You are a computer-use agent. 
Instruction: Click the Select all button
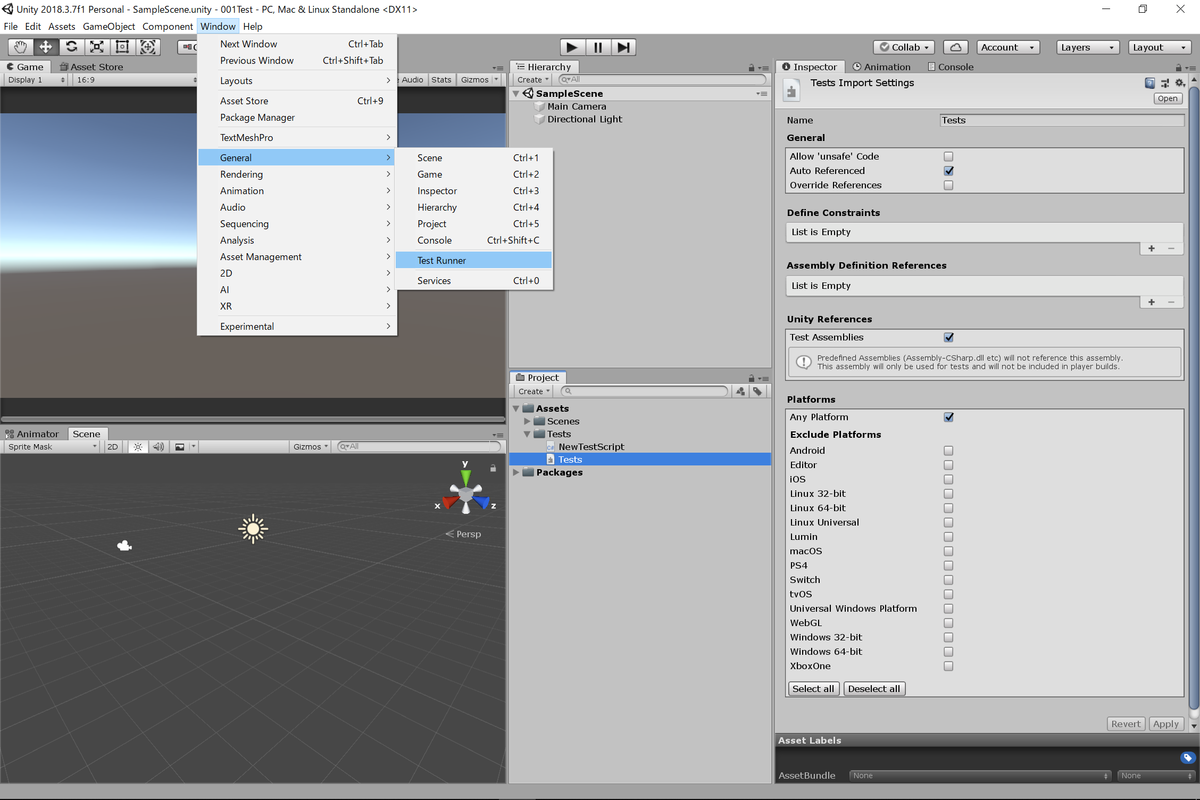pyautogui.click(x=813, y=688)
